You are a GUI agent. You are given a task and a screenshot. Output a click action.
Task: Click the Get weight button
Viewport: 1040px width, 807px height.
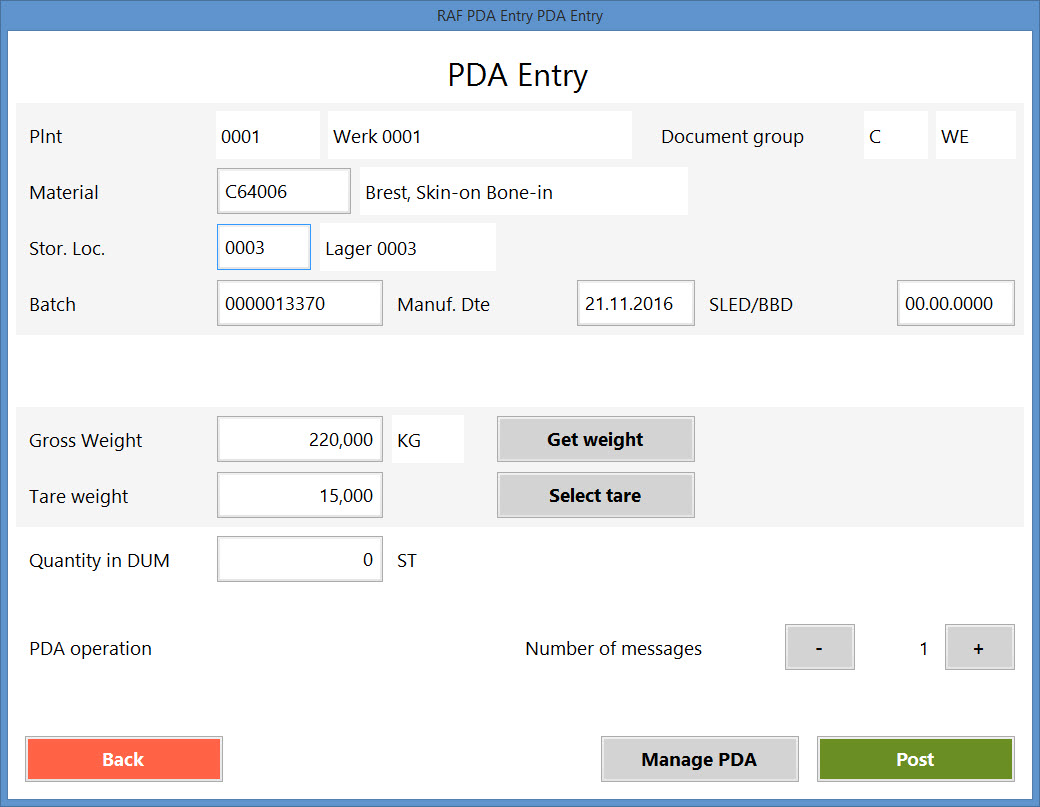point(595,439)
